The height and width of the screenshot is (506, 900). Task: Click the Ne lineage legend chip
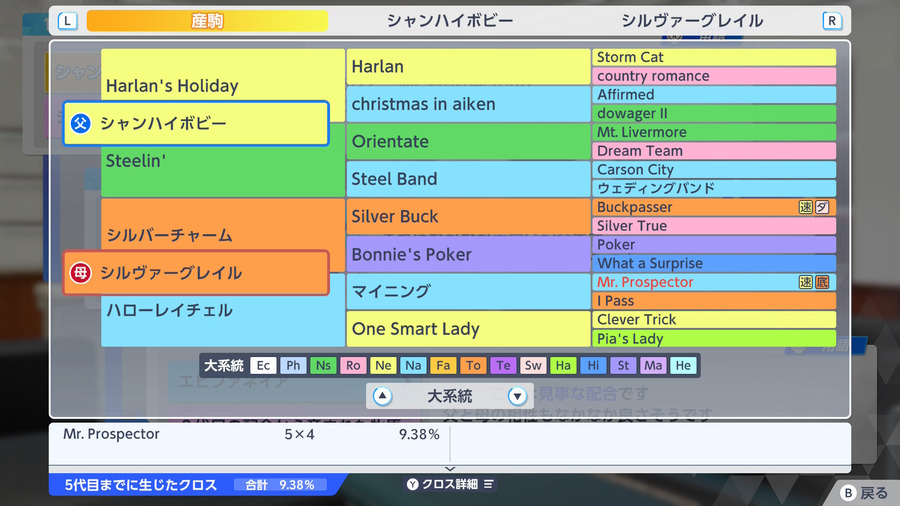click(383, 365)
